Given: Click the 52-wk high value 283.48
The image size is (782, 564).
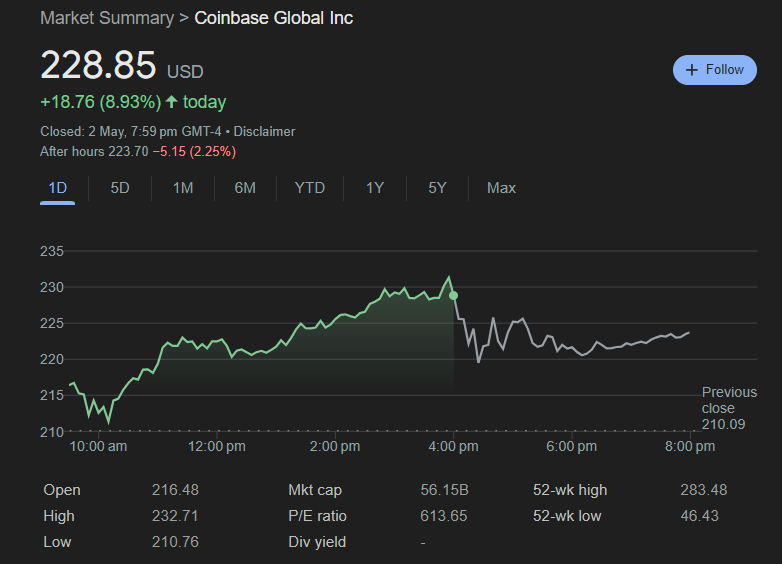Looking at the screenshot, I should pos(704,490).
